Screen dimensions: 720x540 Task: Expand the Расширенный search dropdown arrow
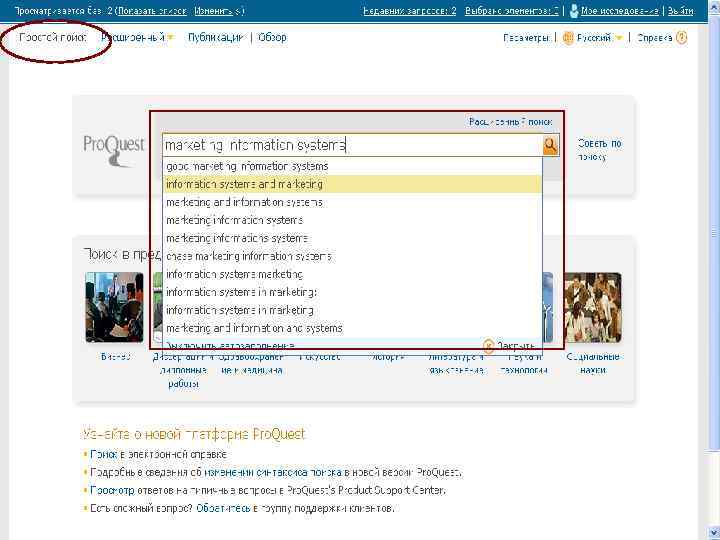(170, 38)
